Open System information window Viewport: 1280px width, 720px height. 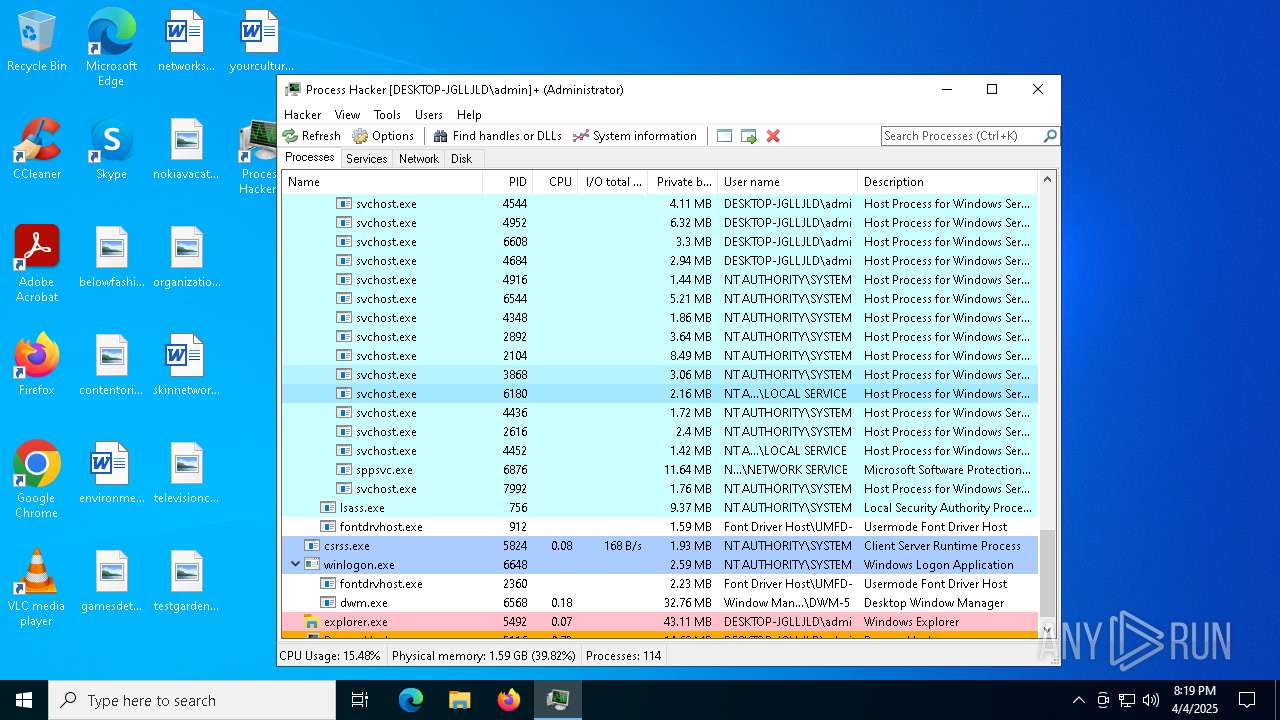pyautogui.click(x=635, y=136)
